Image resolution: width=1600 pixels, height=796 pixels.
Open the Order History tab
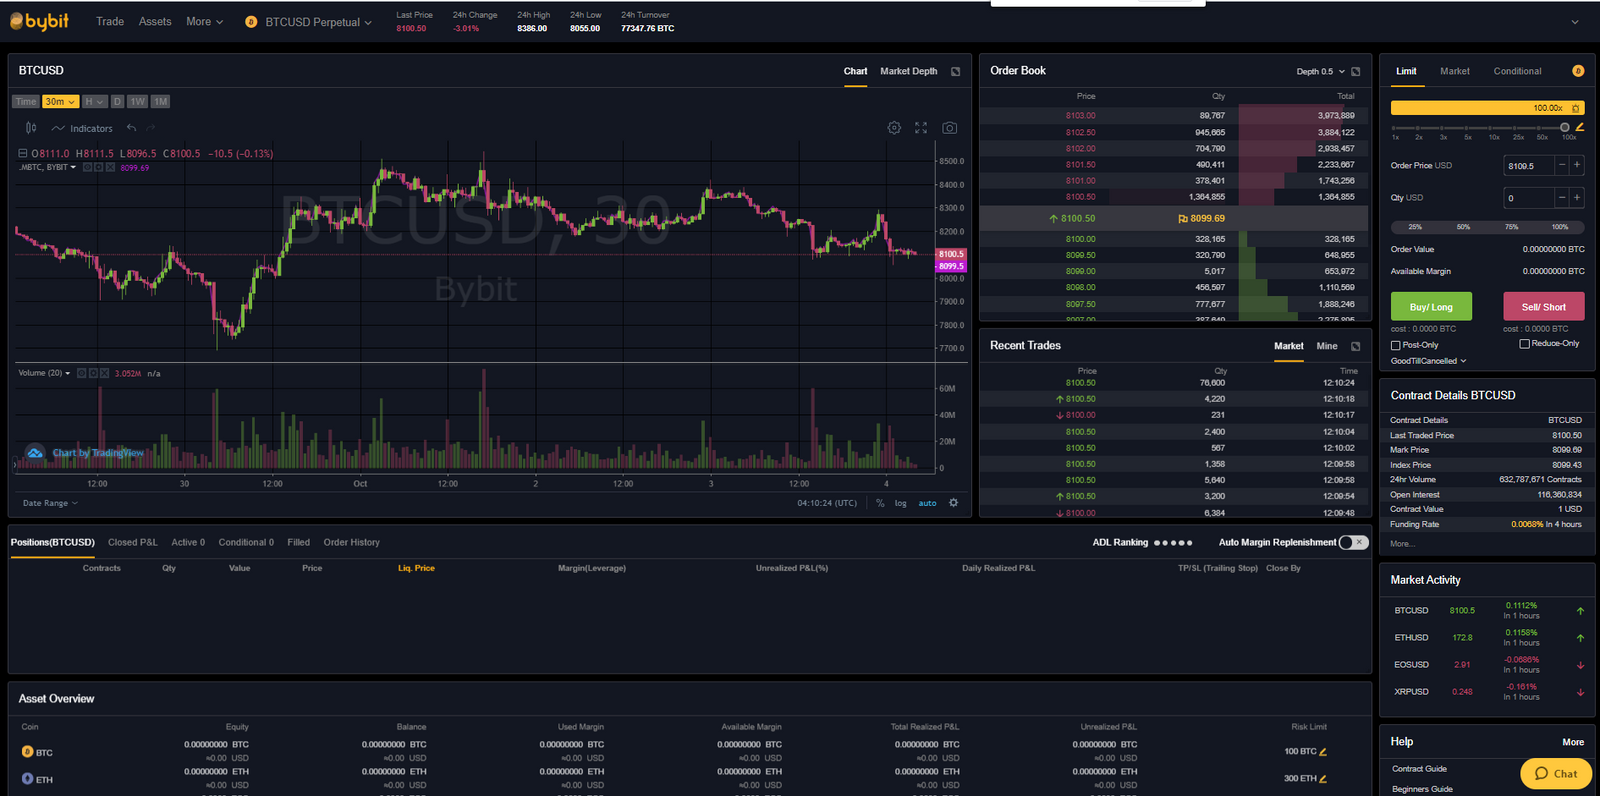pos(351,542)
